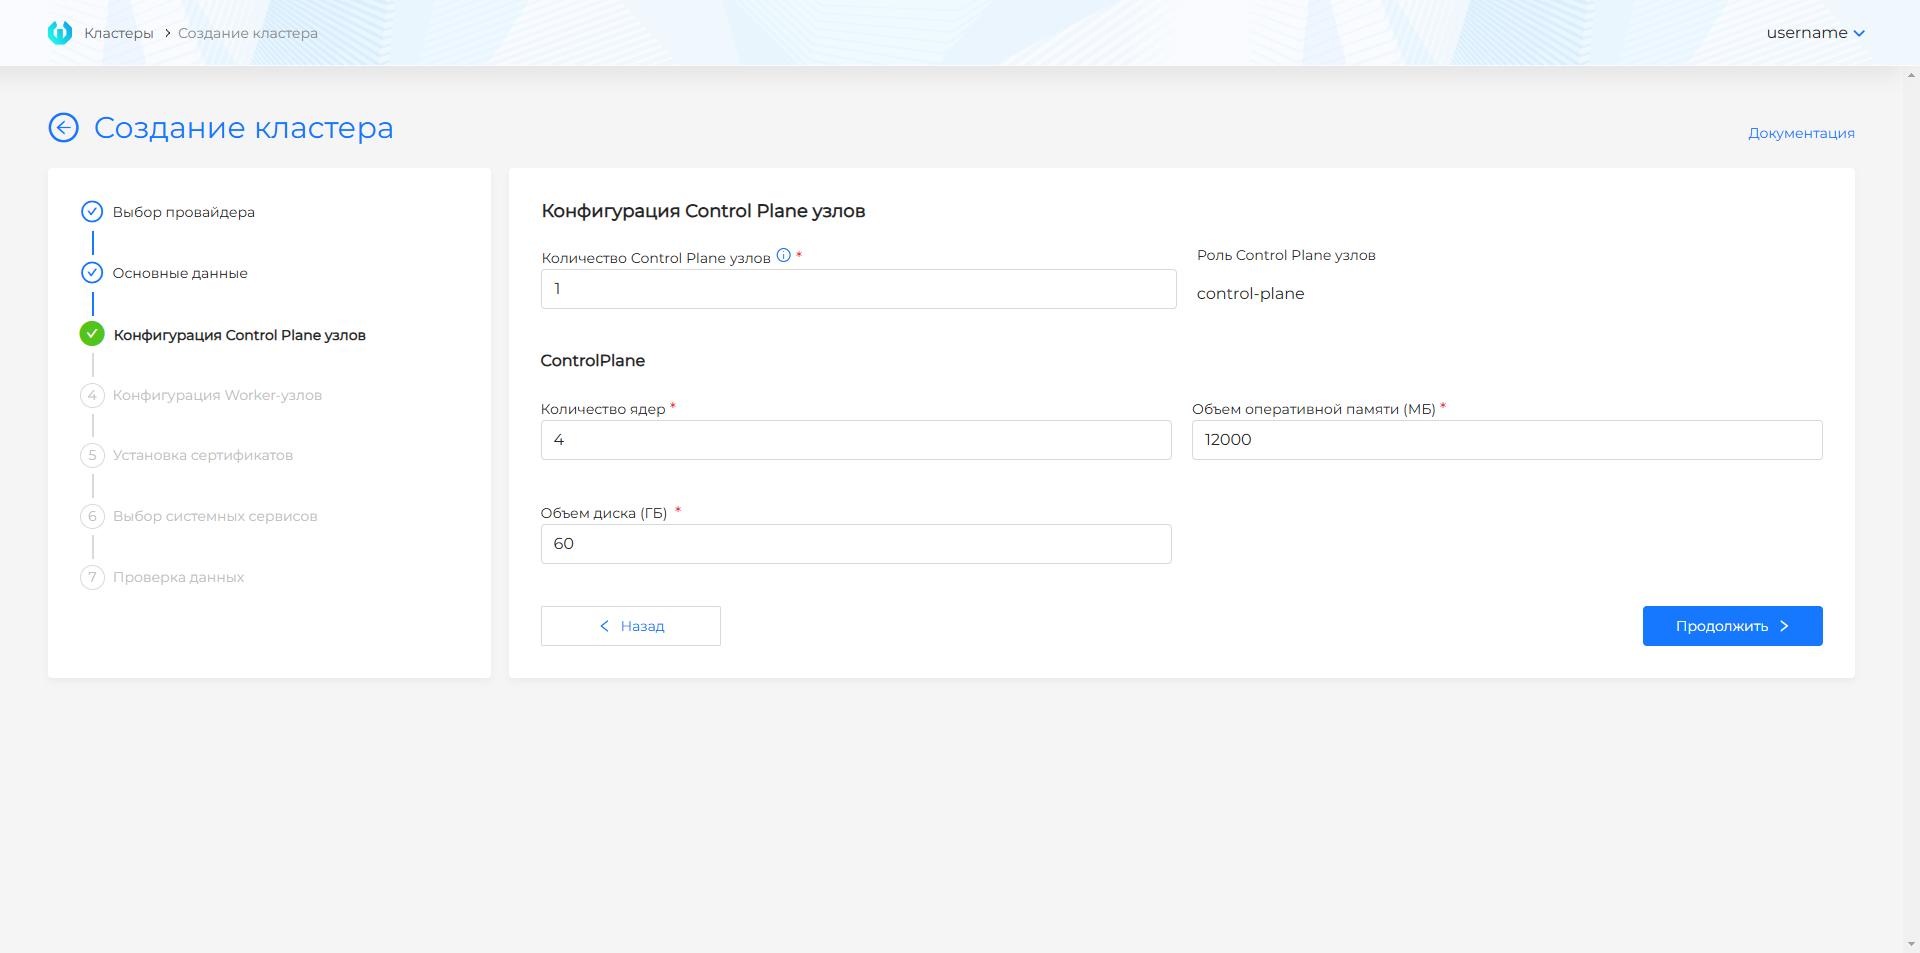This screenshot has height=953, width=1920.
Task: Click step 4 number circle icon
Action: coord(92,395)
